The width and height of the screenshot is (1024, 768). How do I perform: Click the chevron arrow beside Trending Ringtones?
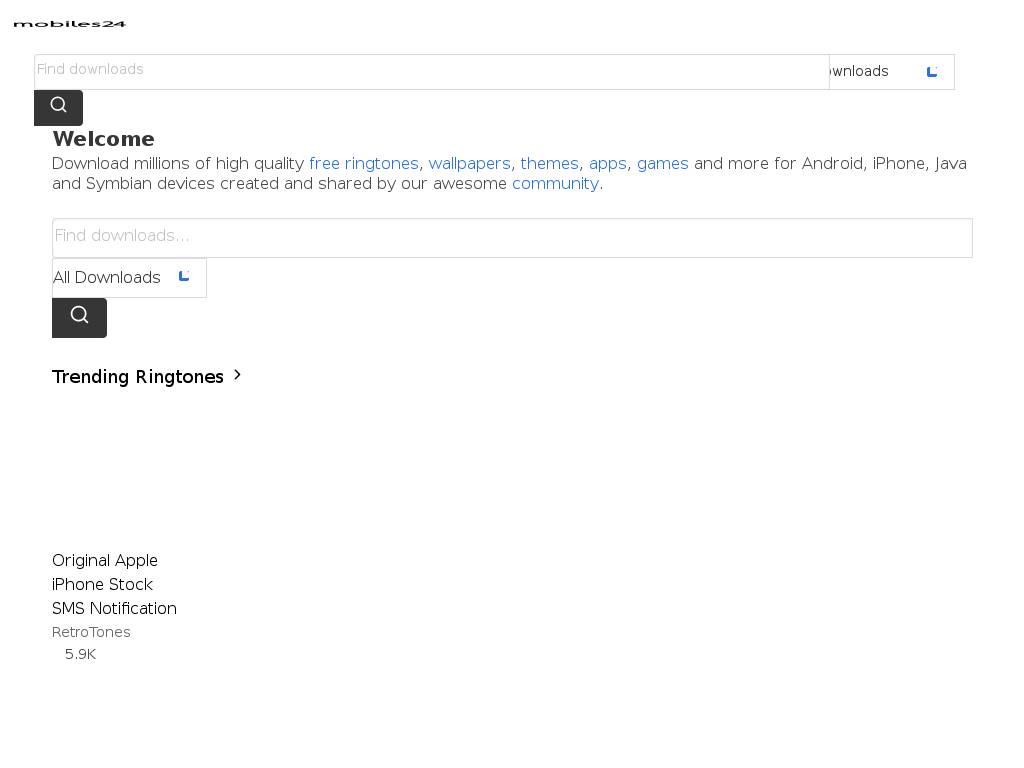pos(238,375)
